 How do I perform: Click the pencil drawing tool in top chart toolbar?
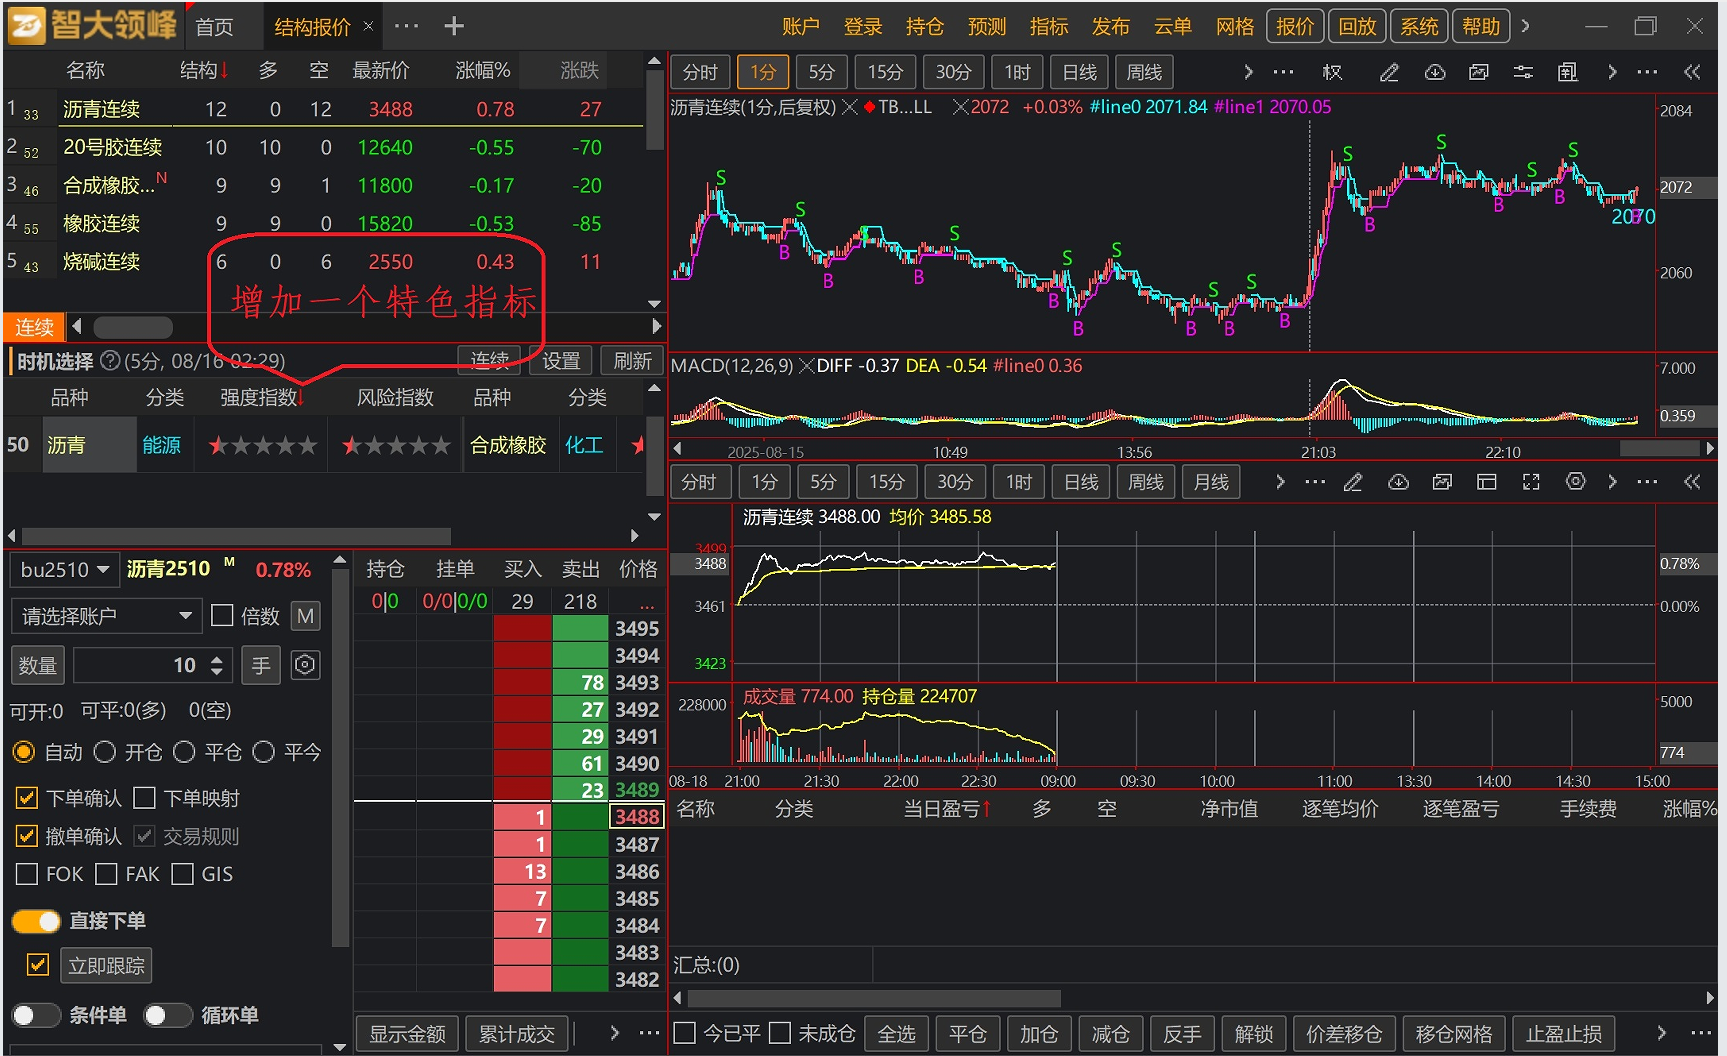tap(1389, 72)
